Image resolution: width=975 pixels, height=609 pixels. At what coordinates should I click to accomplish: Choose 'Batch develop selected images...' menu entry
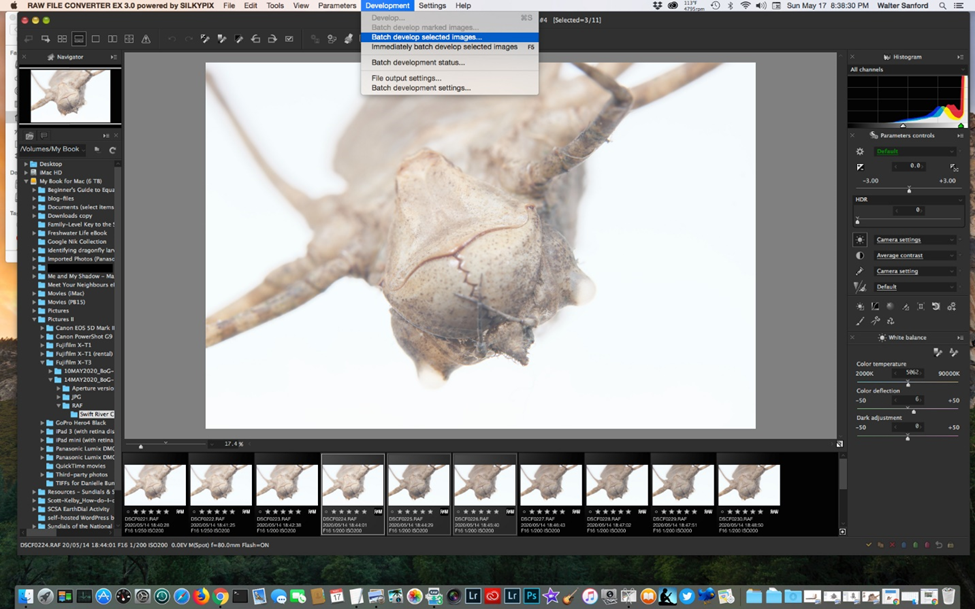coord(450,37)
